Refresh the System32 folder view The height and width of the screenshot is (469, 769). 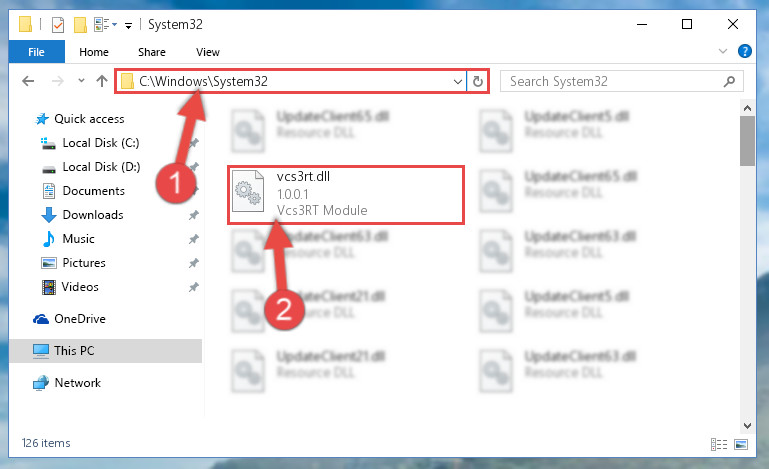(478, 81)
